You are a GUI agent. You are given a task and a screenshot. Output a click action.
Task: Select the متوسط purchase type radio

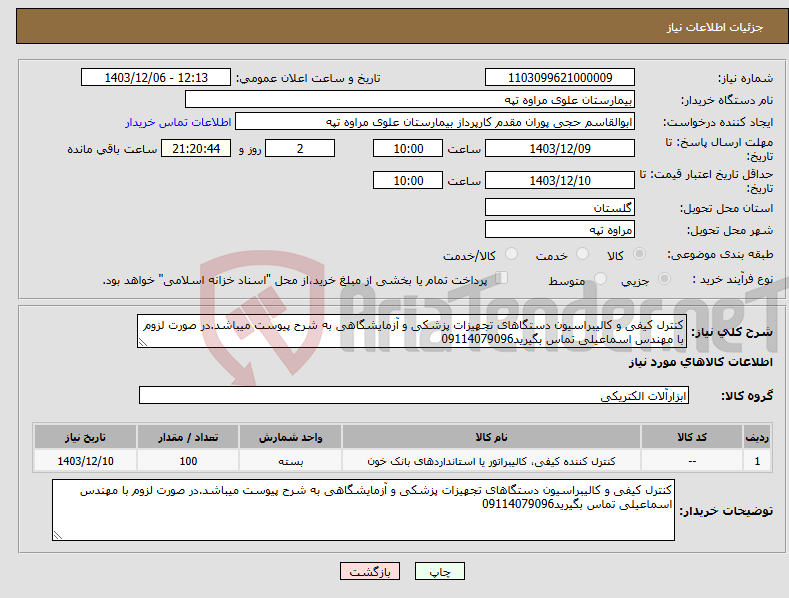point(600,278)
